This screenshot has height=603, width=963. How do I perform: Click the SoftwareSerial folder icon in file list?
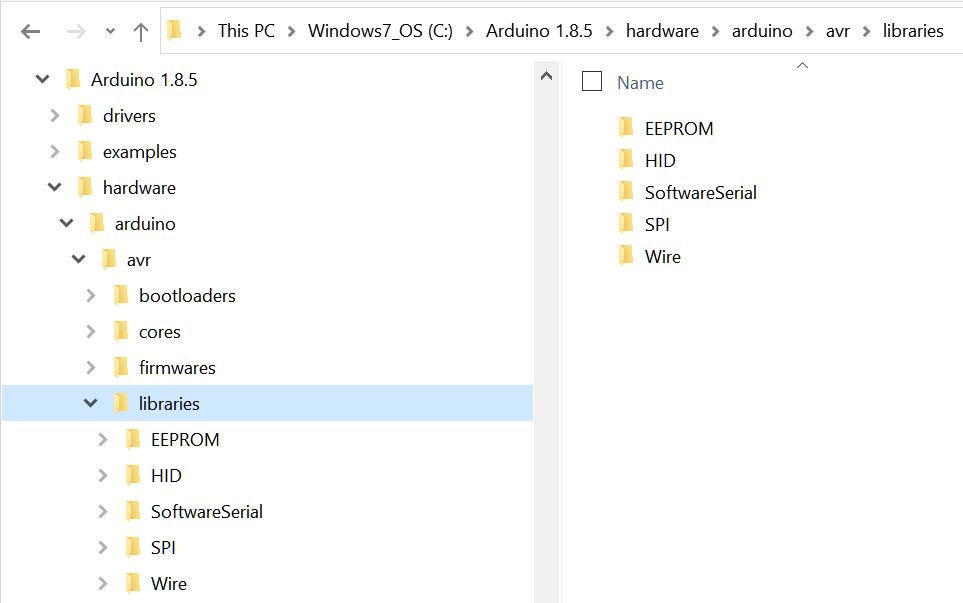pyautogui.click(x=627, y=192)
